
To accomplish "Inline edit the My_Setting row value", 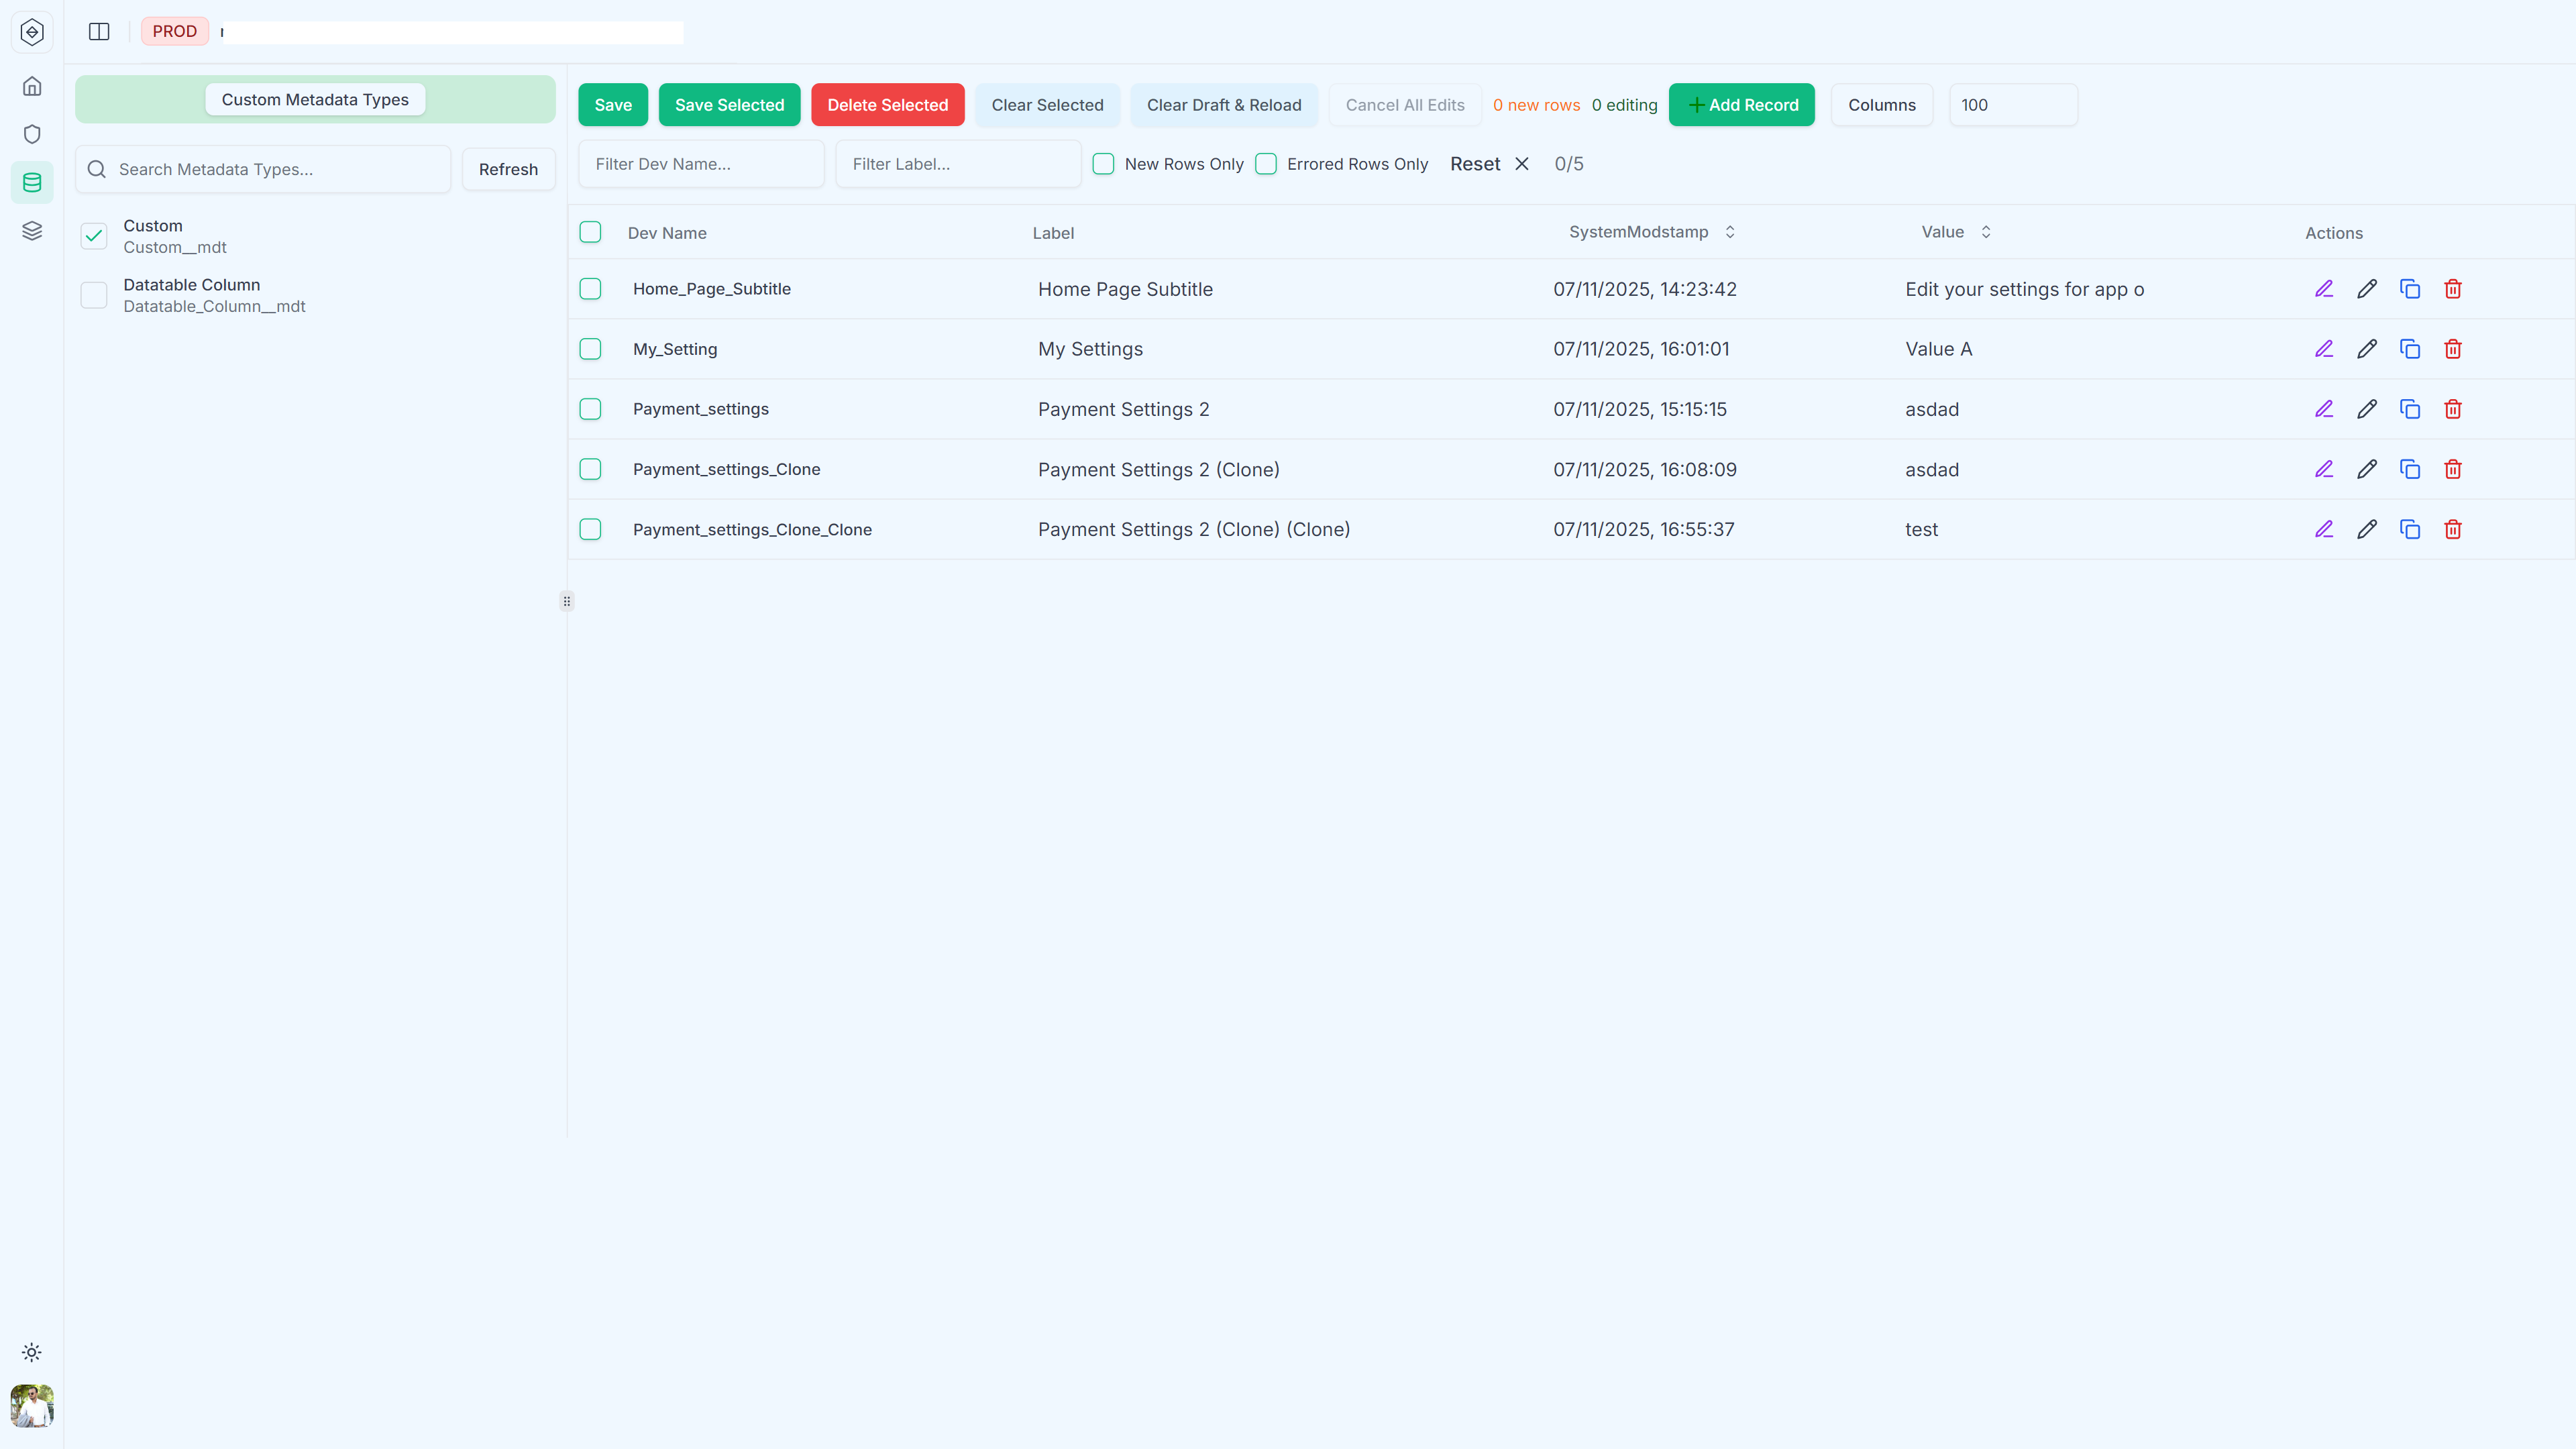I will pos(2324,349).
